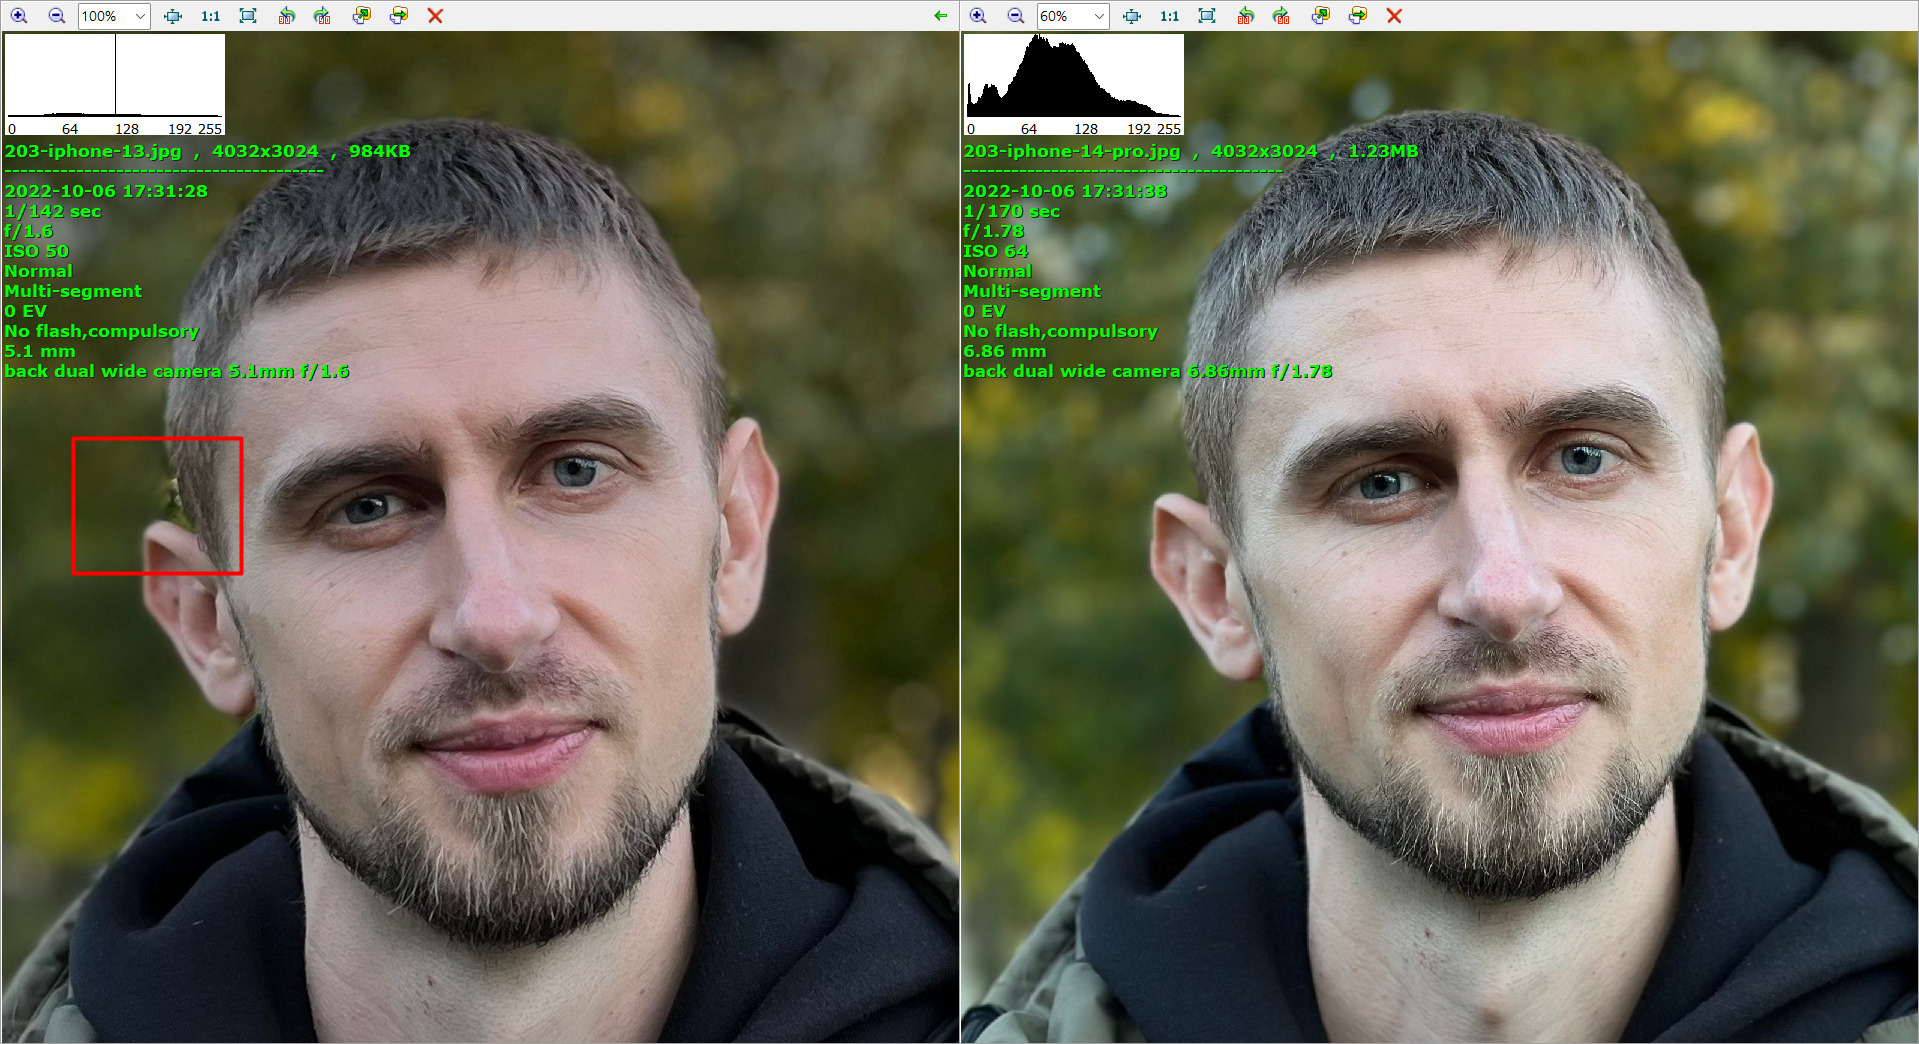Move right image to folder
Viewport: 1919px width, 1044px height.
click(x=1357, y=16)
